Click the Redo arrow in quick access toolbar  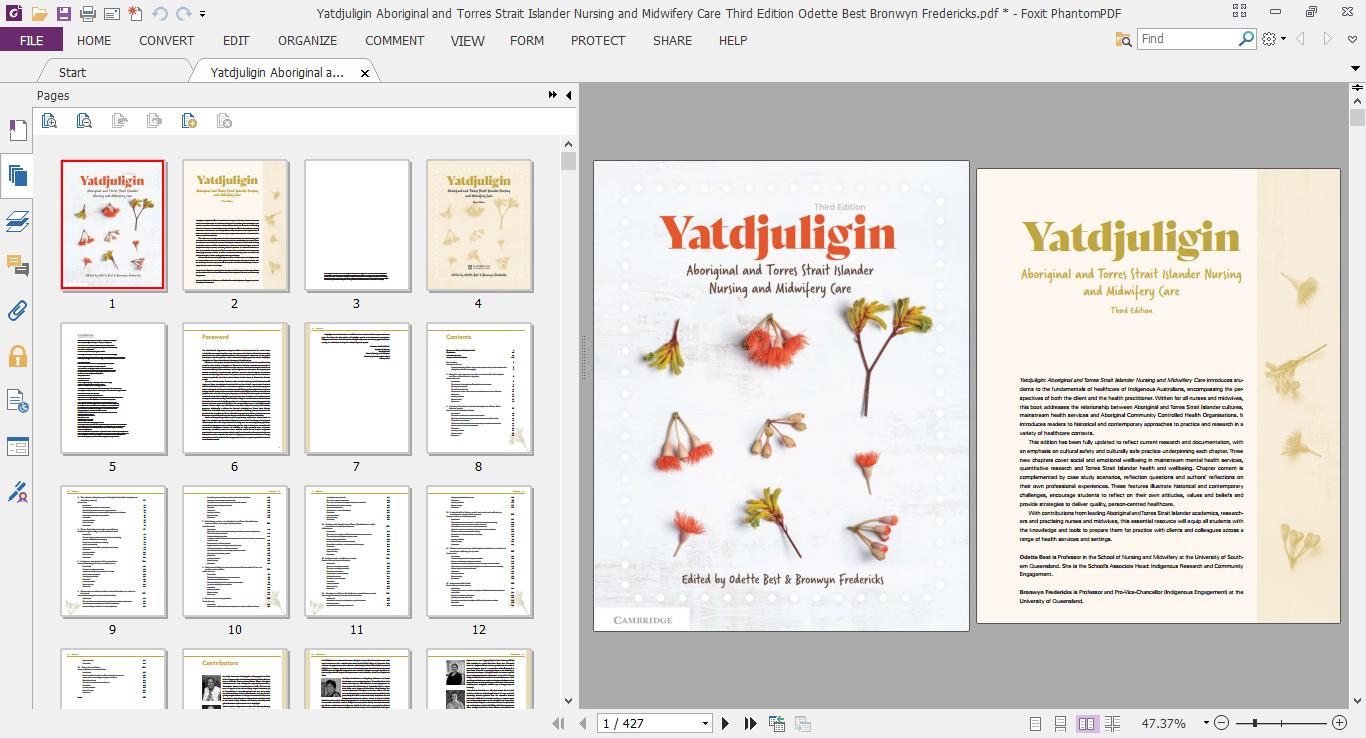(183, 14)
